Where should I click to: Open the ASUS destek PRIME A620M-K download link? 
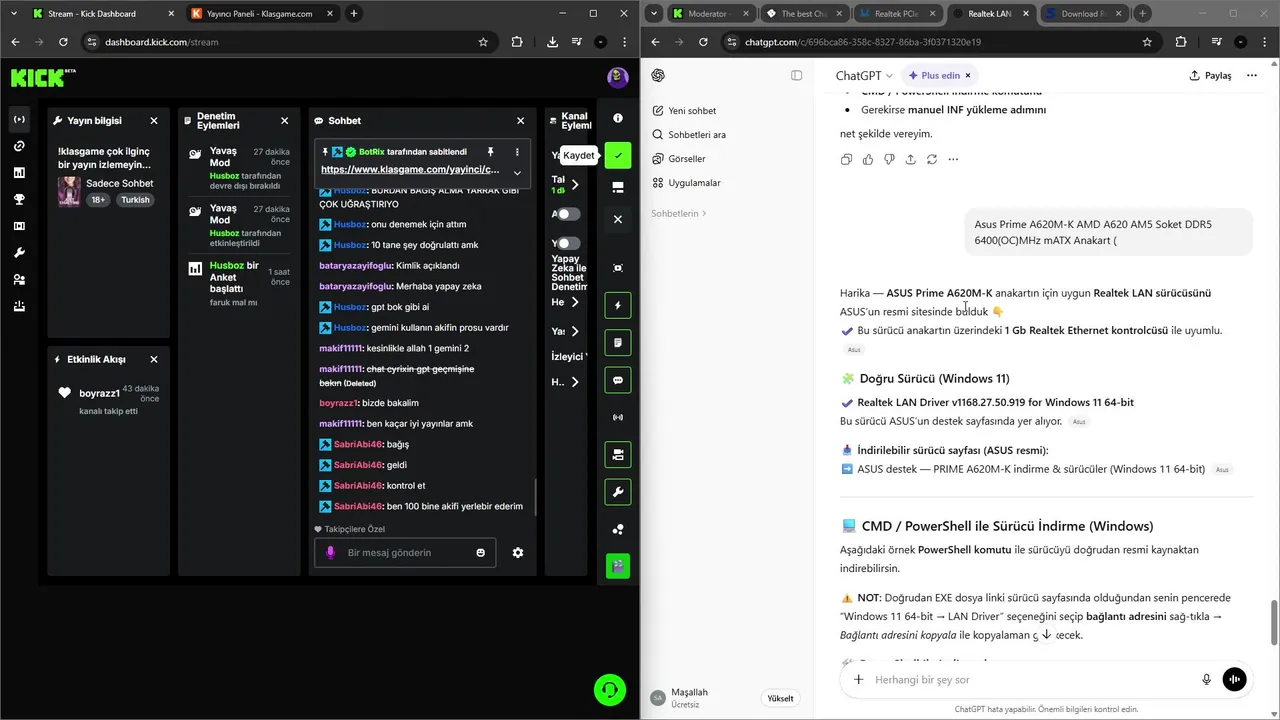pos(1031,469)
